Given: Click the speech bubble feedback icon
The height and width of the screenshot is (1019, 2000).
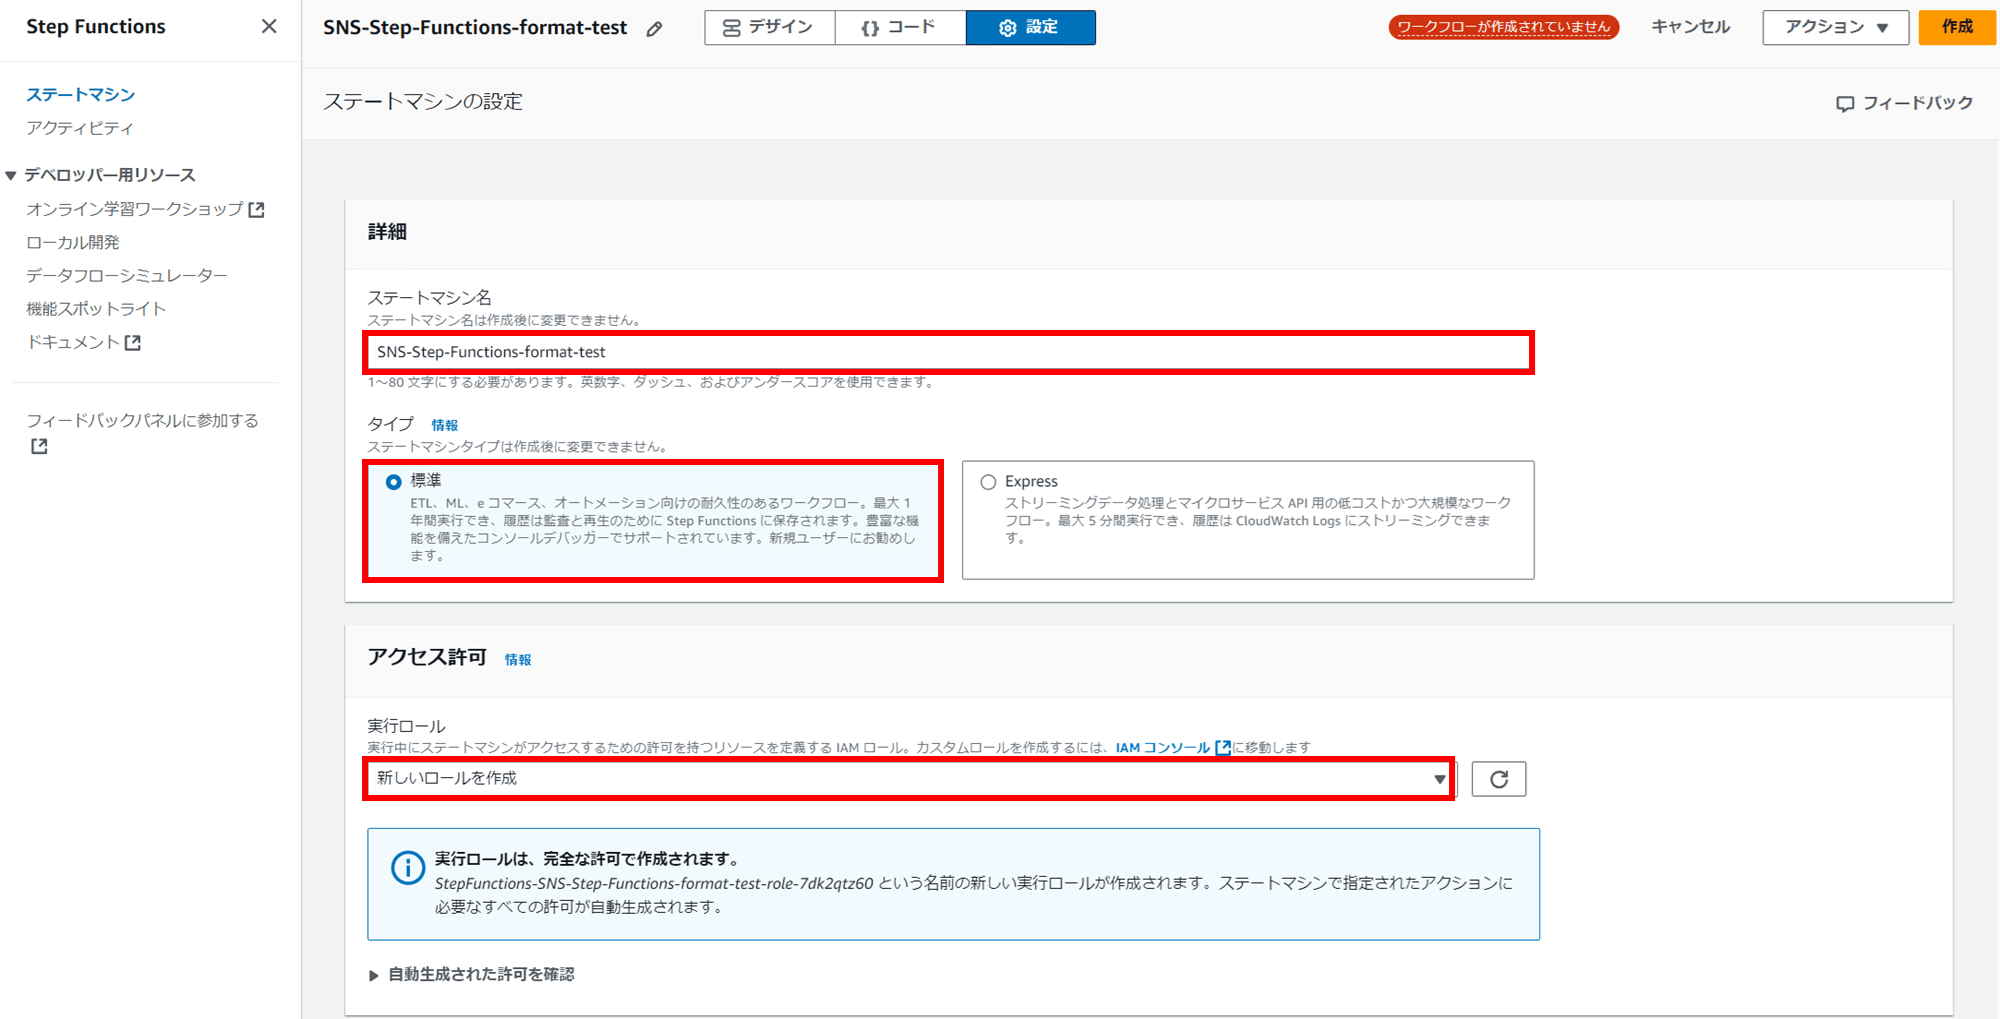Looking at the screenshot, I should [1845, 104].
